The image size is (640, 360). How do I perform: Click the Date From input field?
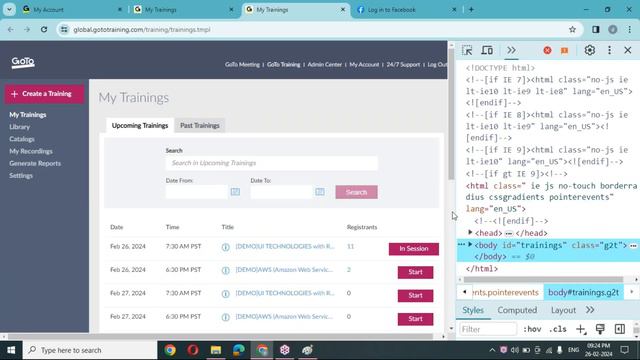(x=196, y=192)
